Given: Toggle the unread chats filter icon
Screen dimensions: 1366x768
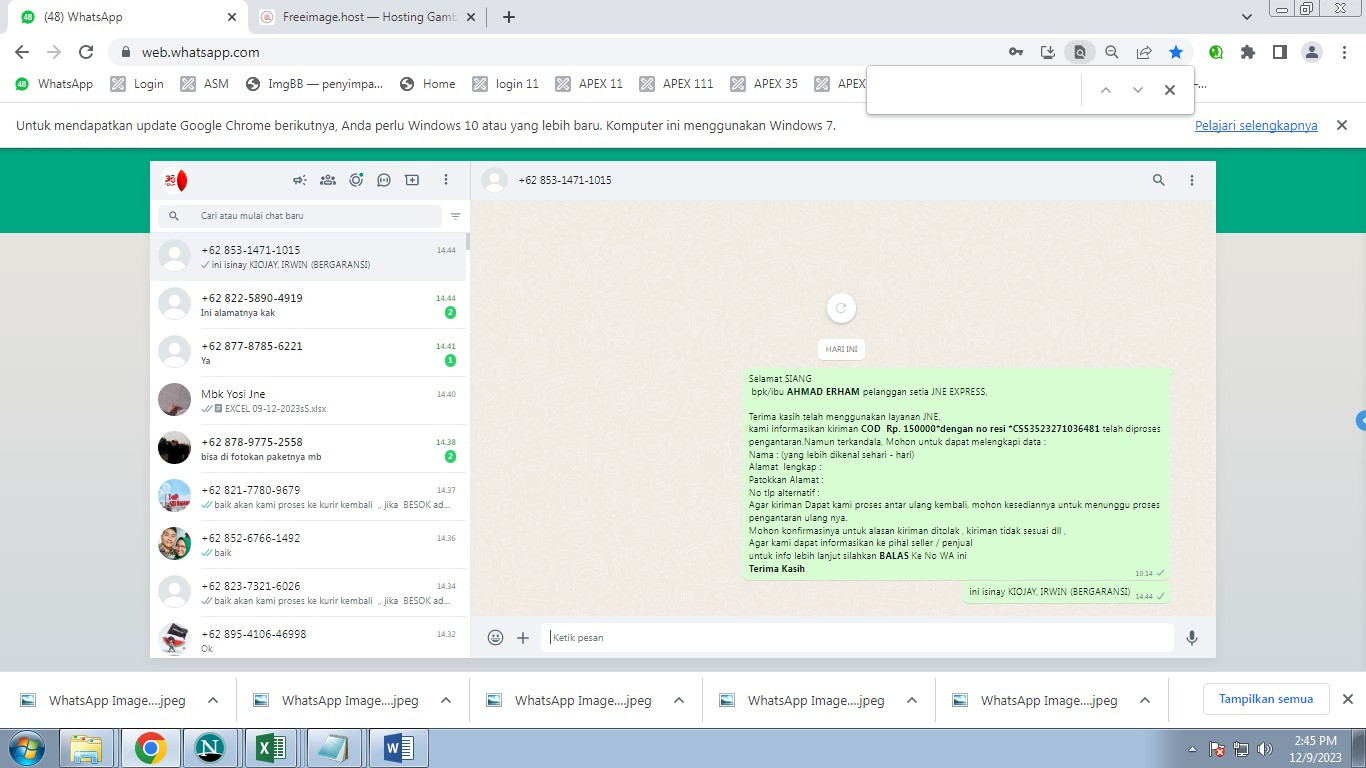Looking at the screenshot, I should tap(455, 216).
